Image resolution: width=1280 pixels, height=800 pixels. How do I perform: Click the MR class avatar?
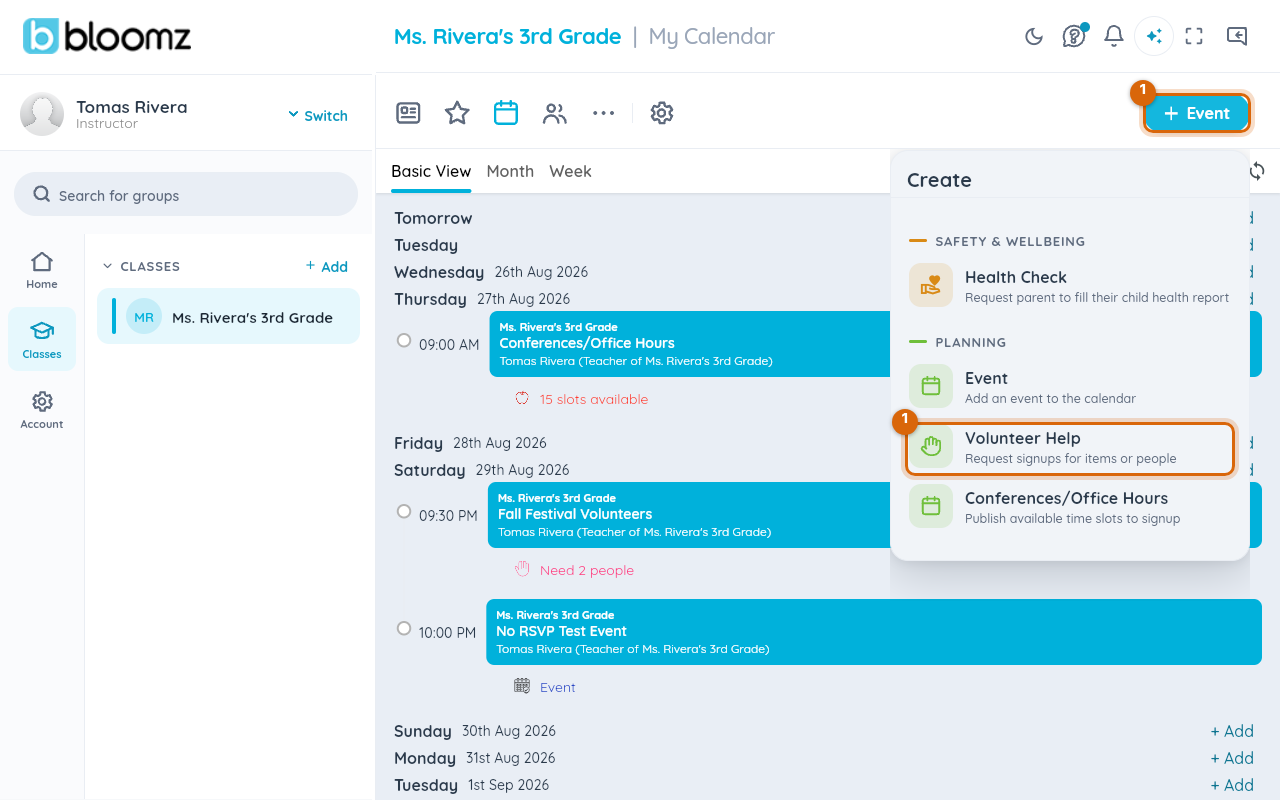click(x=144, y=317)
